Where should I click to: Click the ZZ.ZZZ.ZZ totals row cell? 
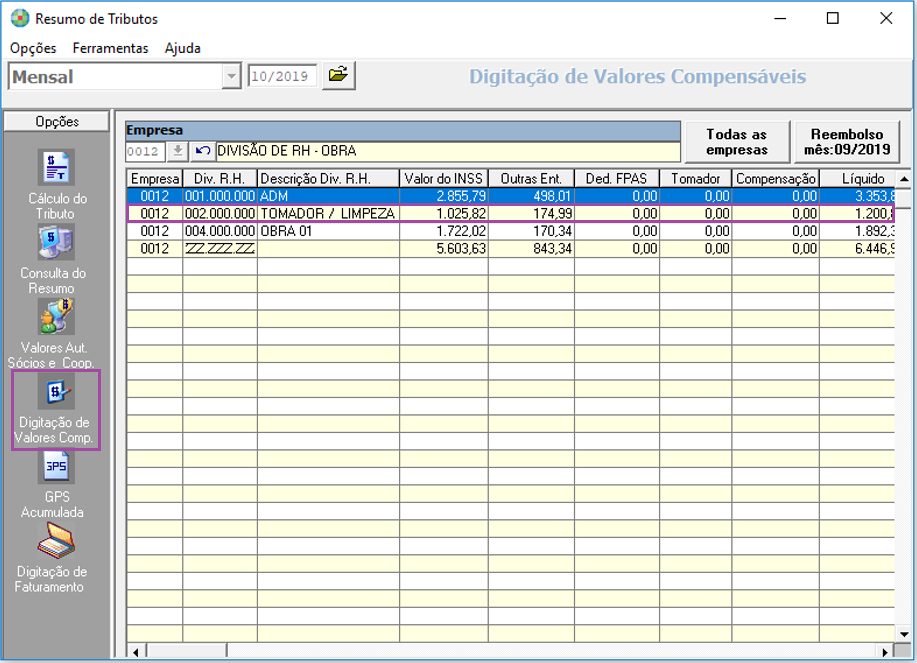click(220, 248)
